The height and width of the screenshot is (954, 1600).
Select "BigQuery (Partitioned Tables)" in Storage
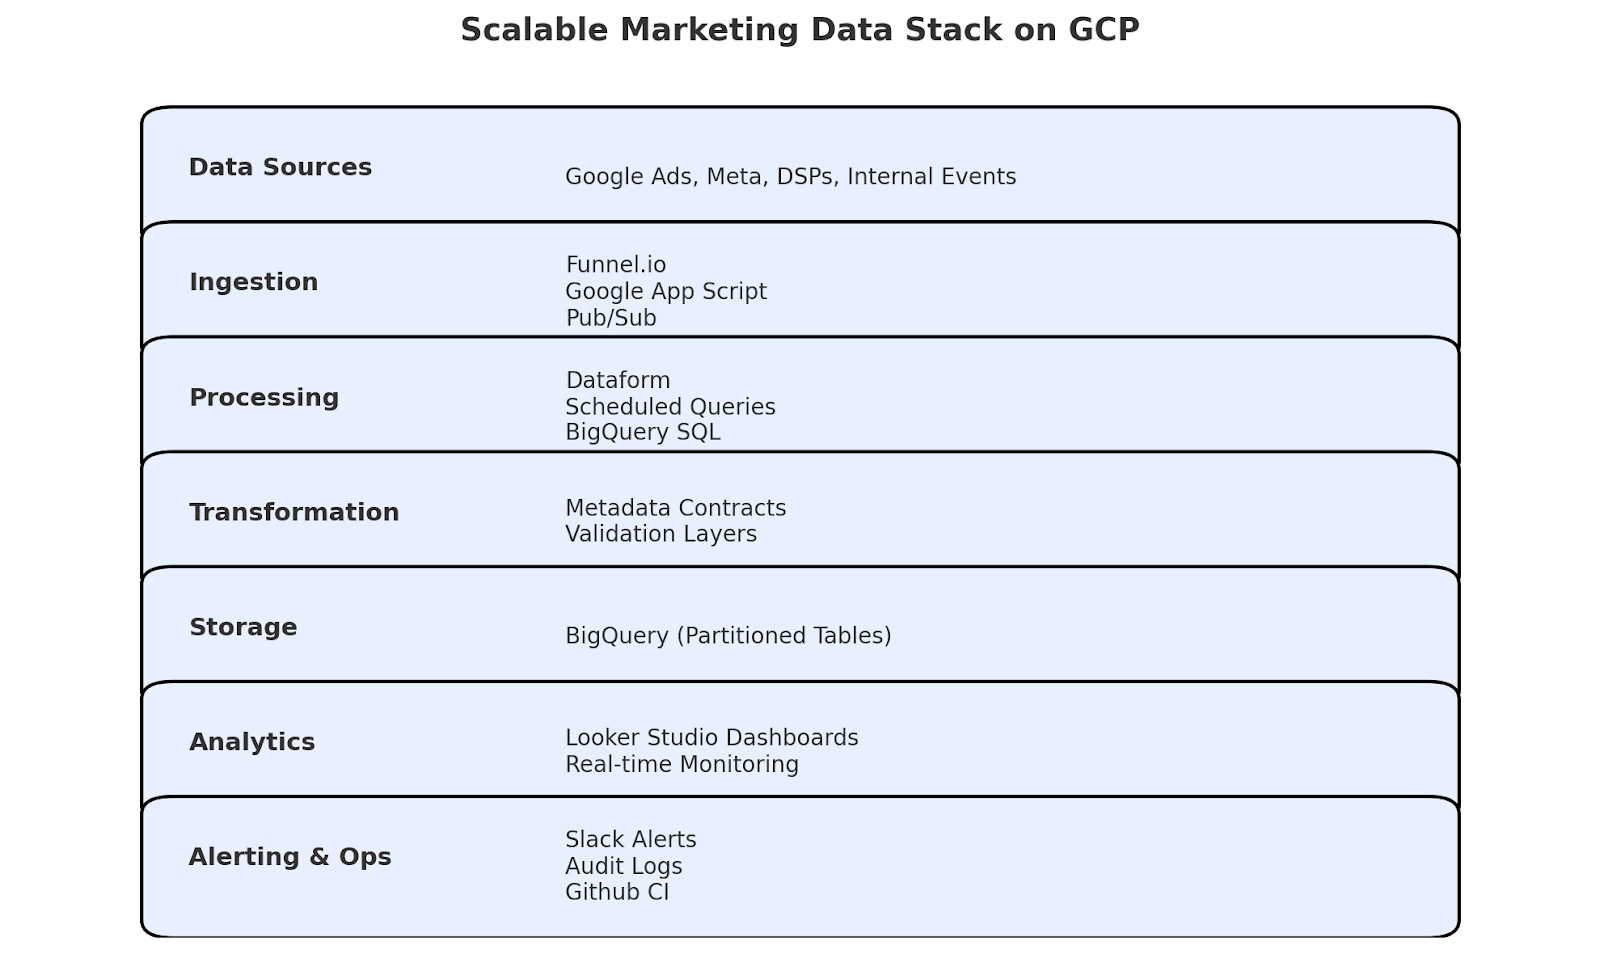click(727, 636)
